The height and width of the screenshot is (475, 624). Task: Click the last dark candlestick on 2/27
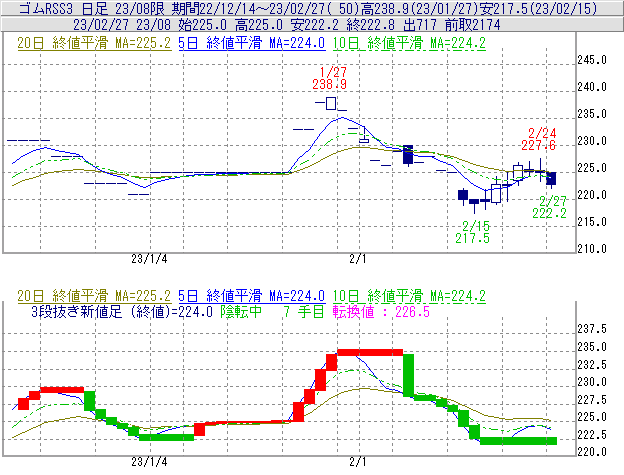coord(551,179)
